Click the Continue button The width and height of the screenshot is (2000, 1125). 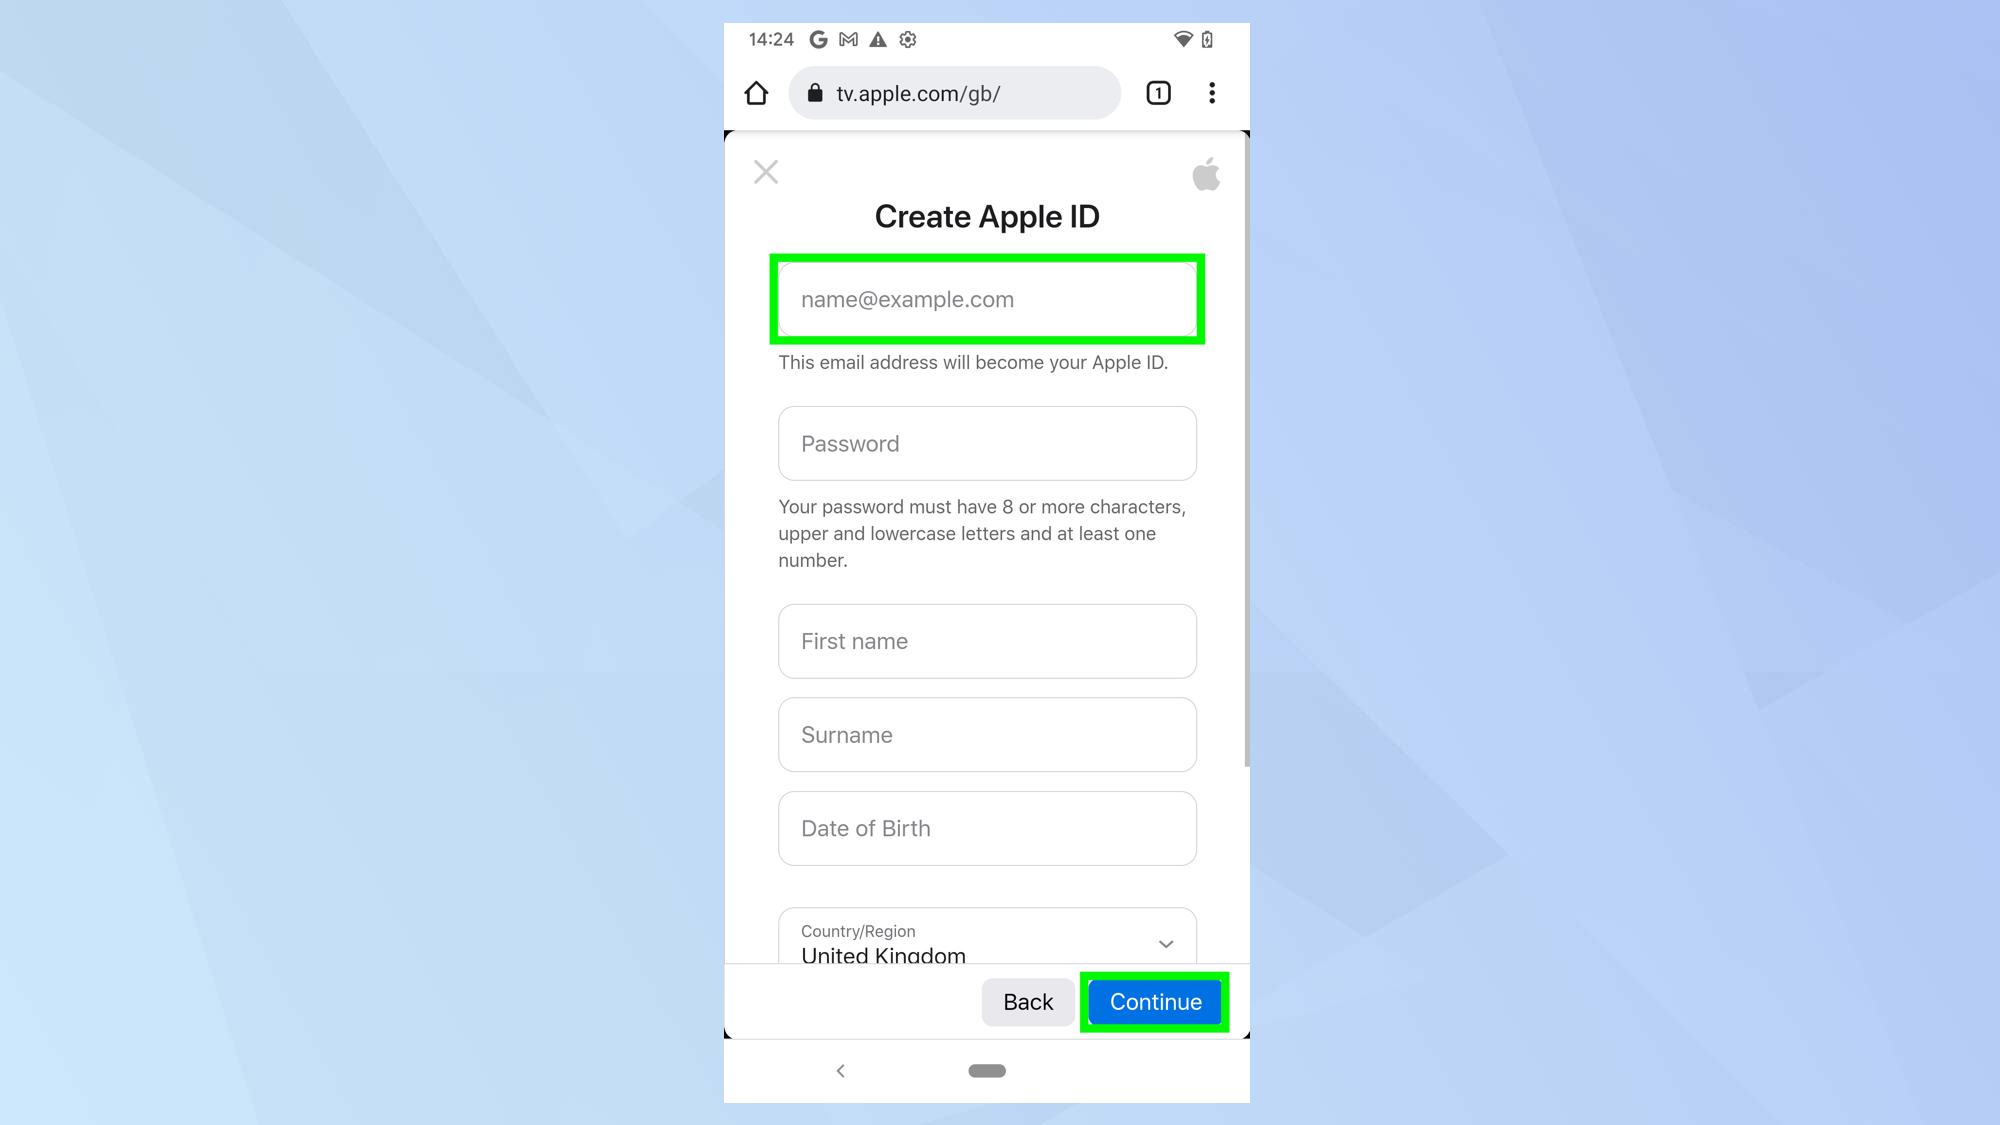point(1154,1001)
